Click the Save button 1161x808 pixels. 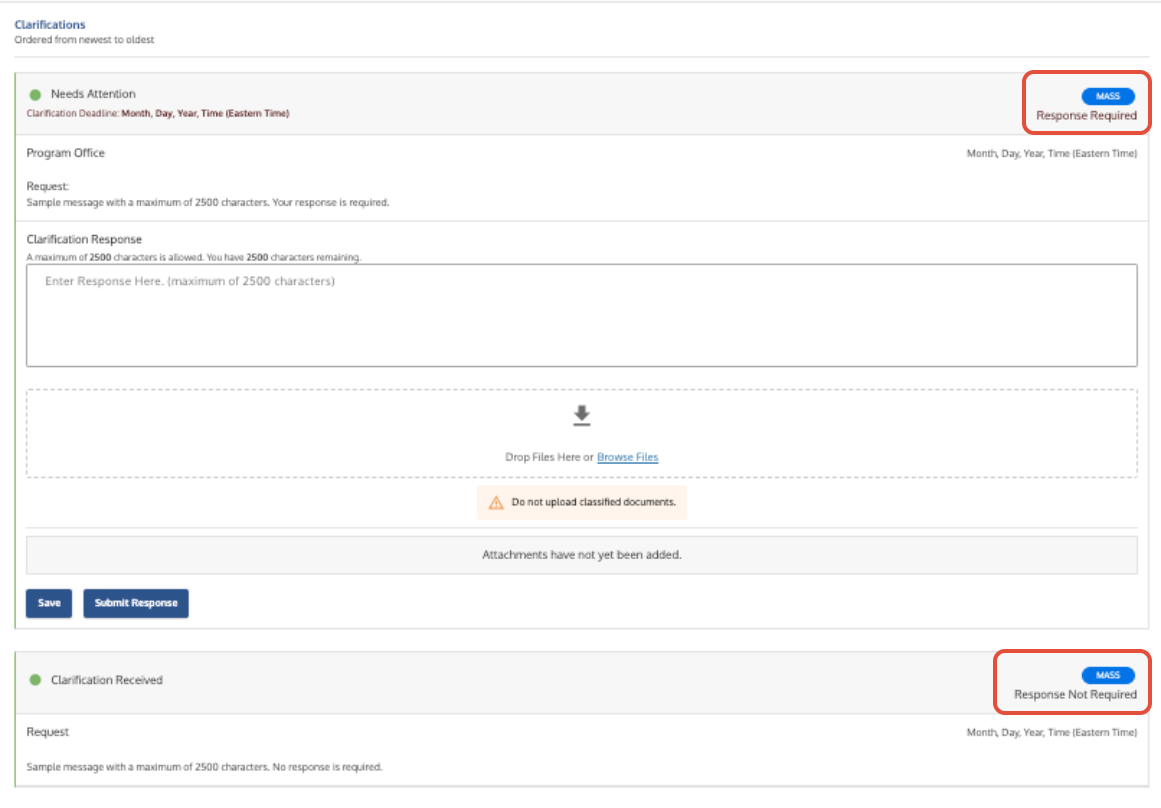[x=48, y=603]
